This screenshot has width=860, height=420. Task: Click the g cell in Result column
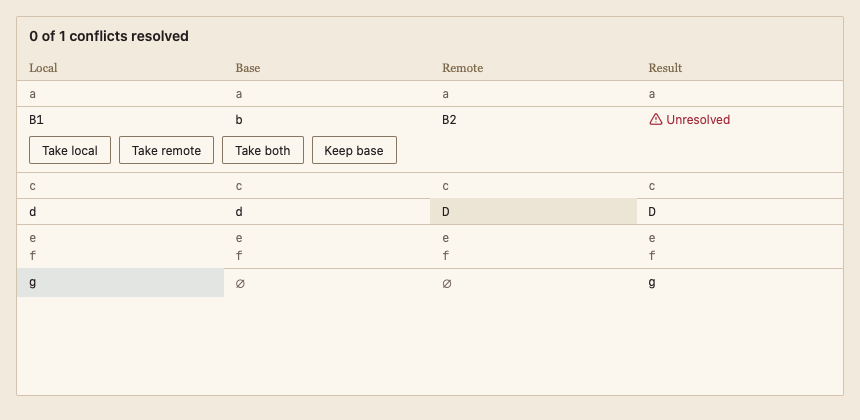[740, 283]
